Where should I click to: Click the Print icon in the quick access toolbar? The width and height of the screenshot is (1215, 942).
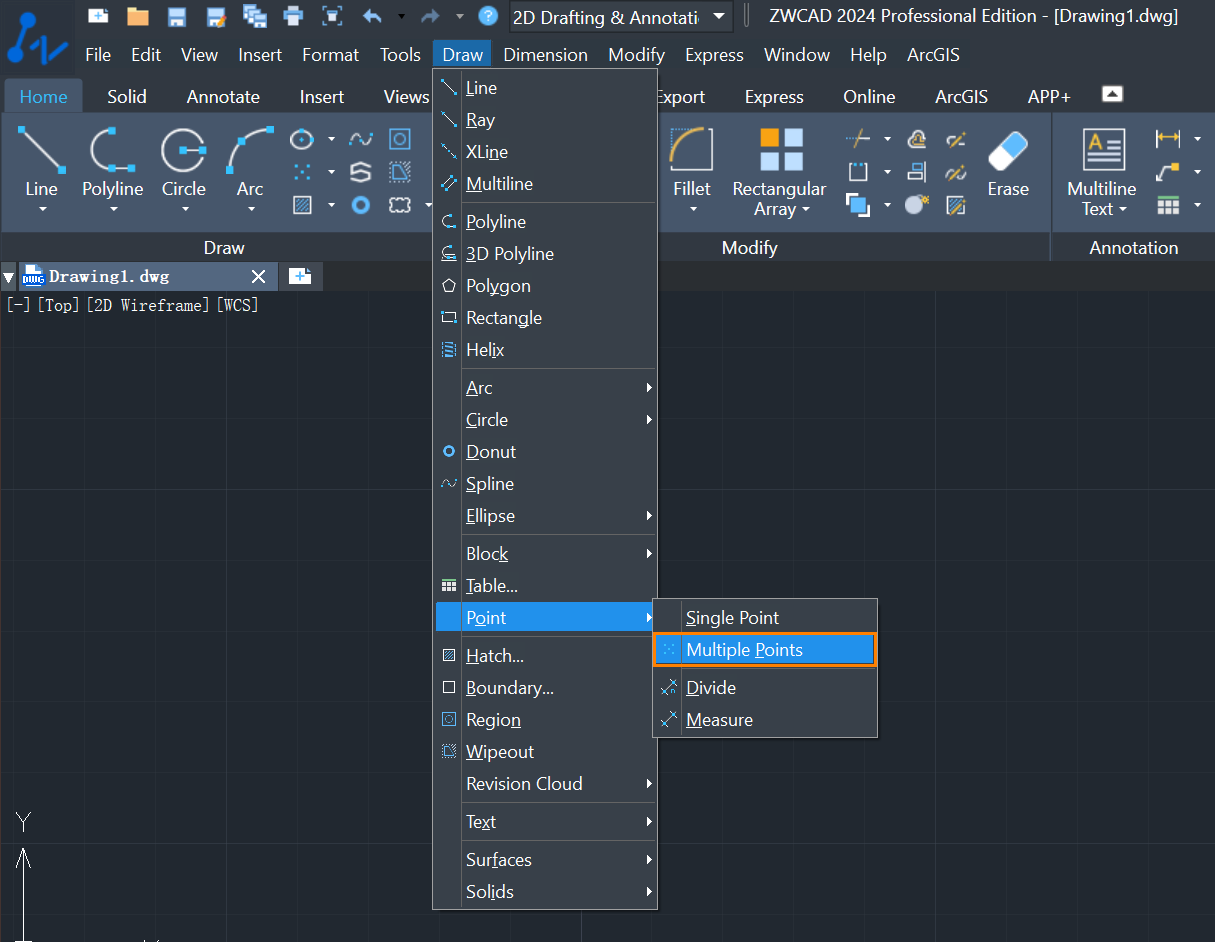click(293, 16)
